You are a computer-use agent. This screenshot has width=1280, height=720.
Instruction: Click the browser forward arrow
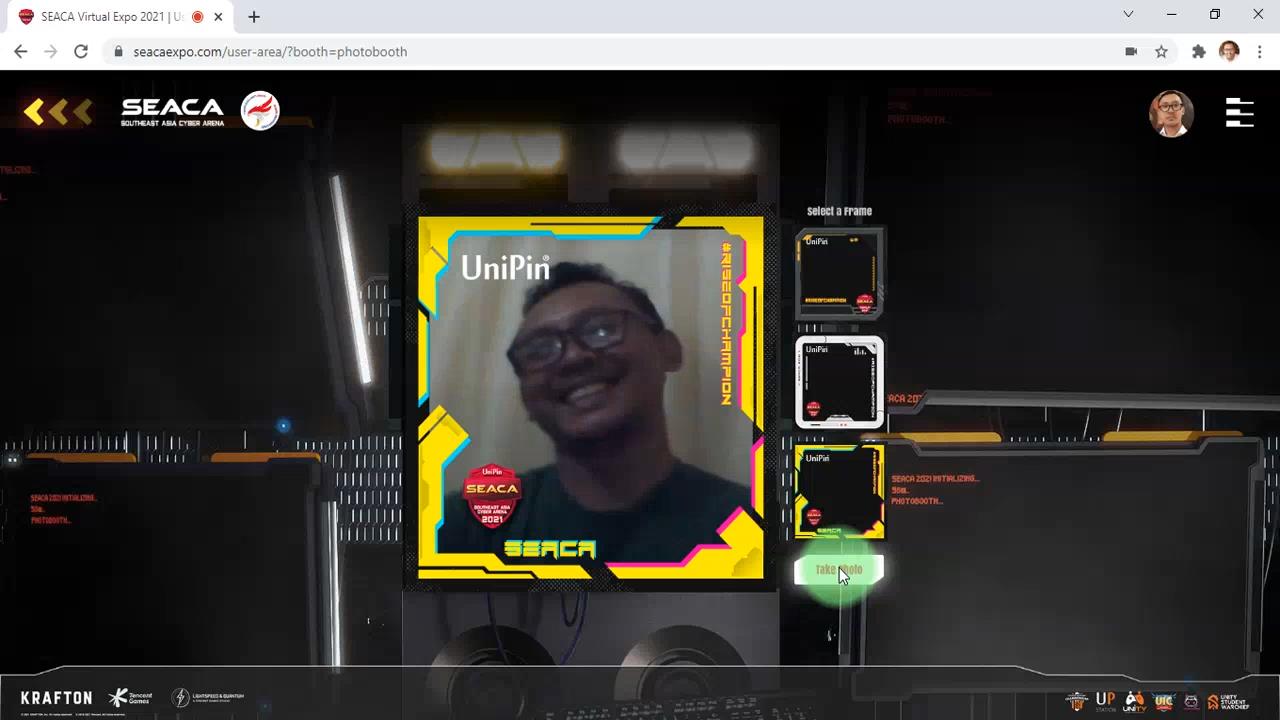point(51,51)
